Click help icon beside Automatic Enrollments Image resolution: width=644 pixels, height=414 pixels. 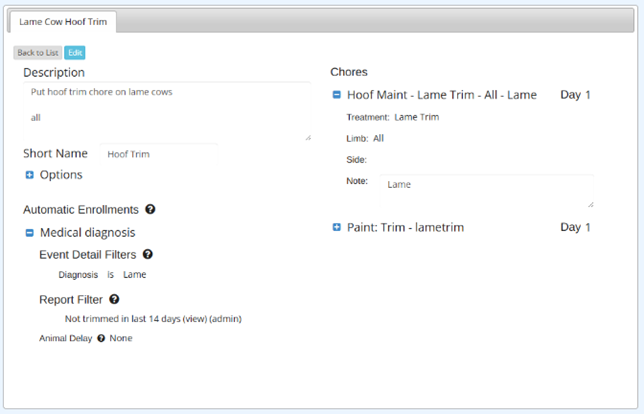pos(150,209)
